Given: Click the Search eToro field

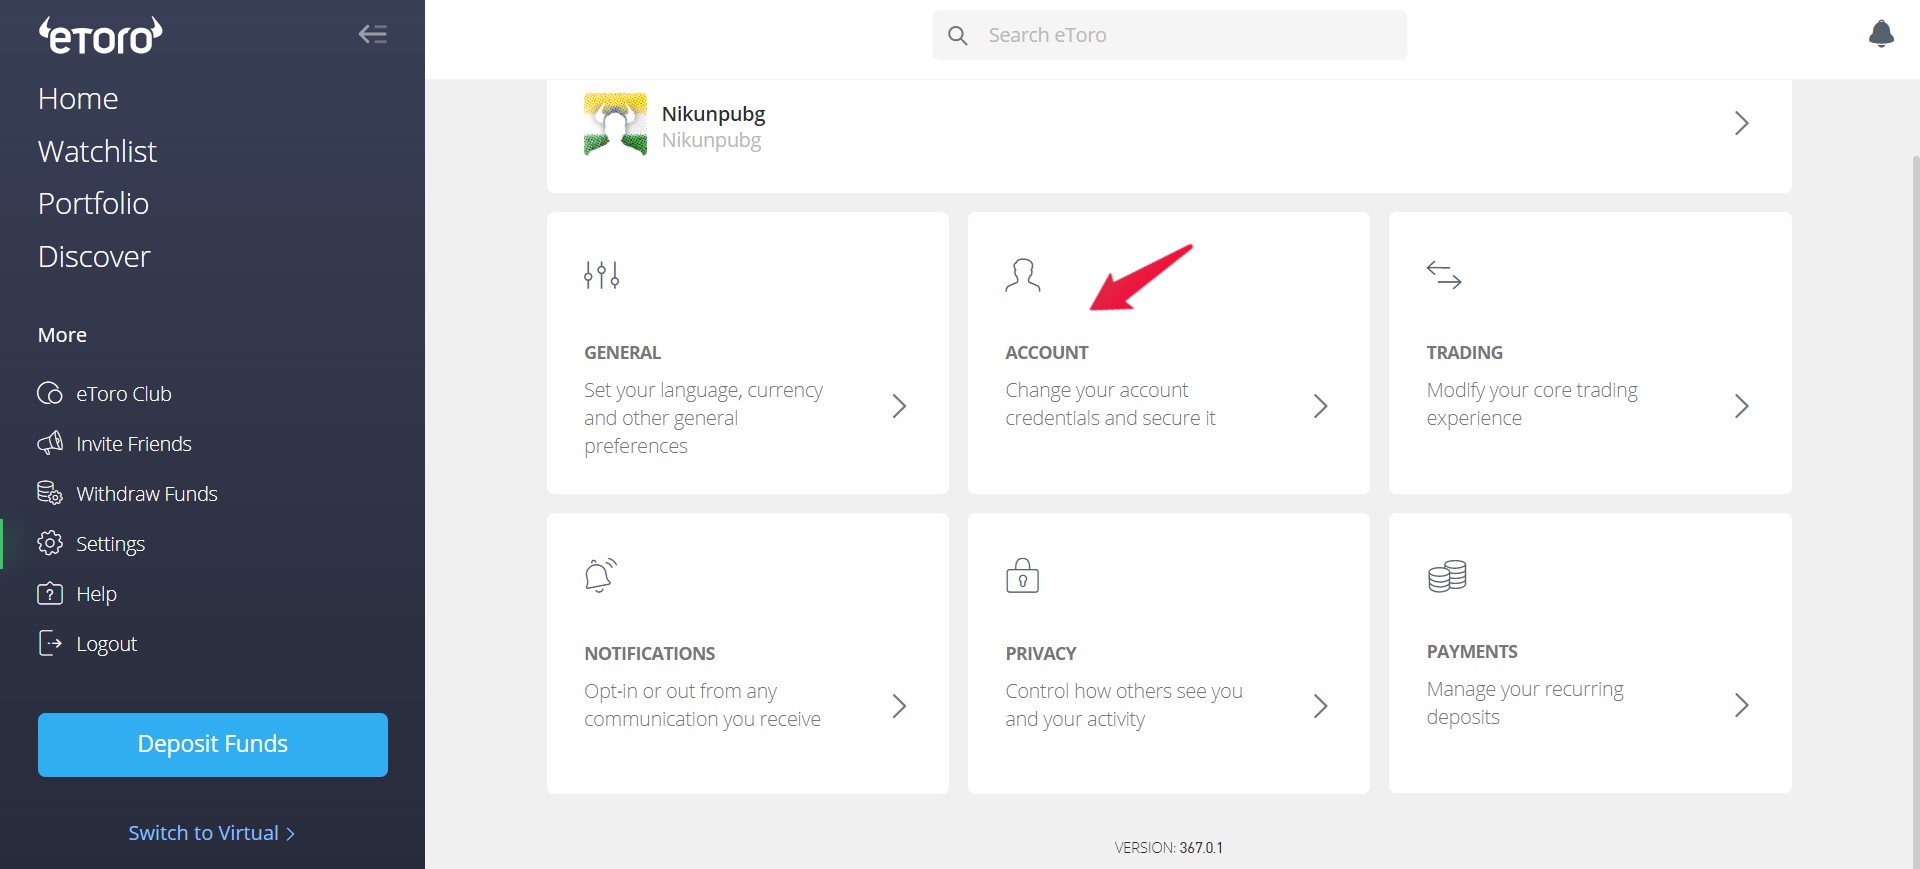Looking at the screenshot, I should click(1169, 35).
